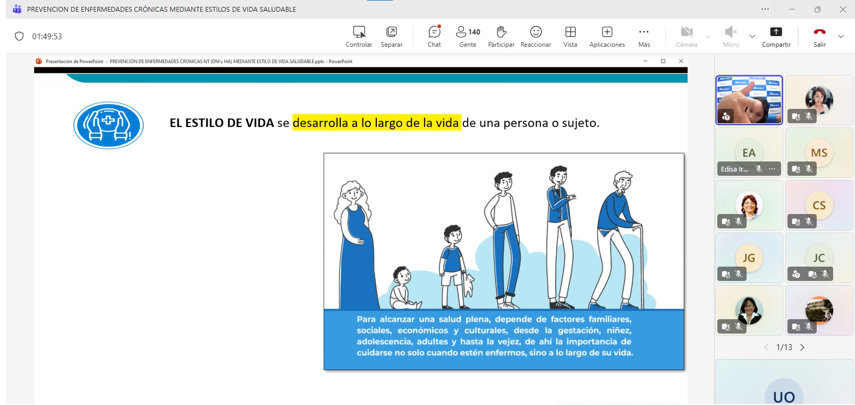Click the highlighted text 'desarrolla a lo largo de la vida'
Viewport: 855px width, 405px height.
click(377, 123)
